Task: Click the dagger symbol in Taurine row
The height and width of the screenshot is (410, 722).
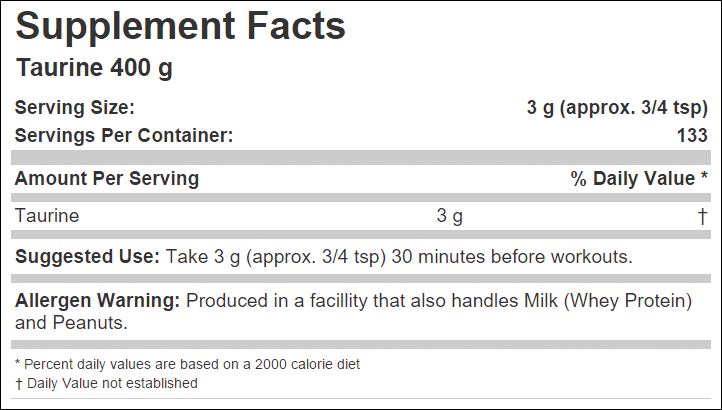Action: pyautogui.click(x=702, y=216)
